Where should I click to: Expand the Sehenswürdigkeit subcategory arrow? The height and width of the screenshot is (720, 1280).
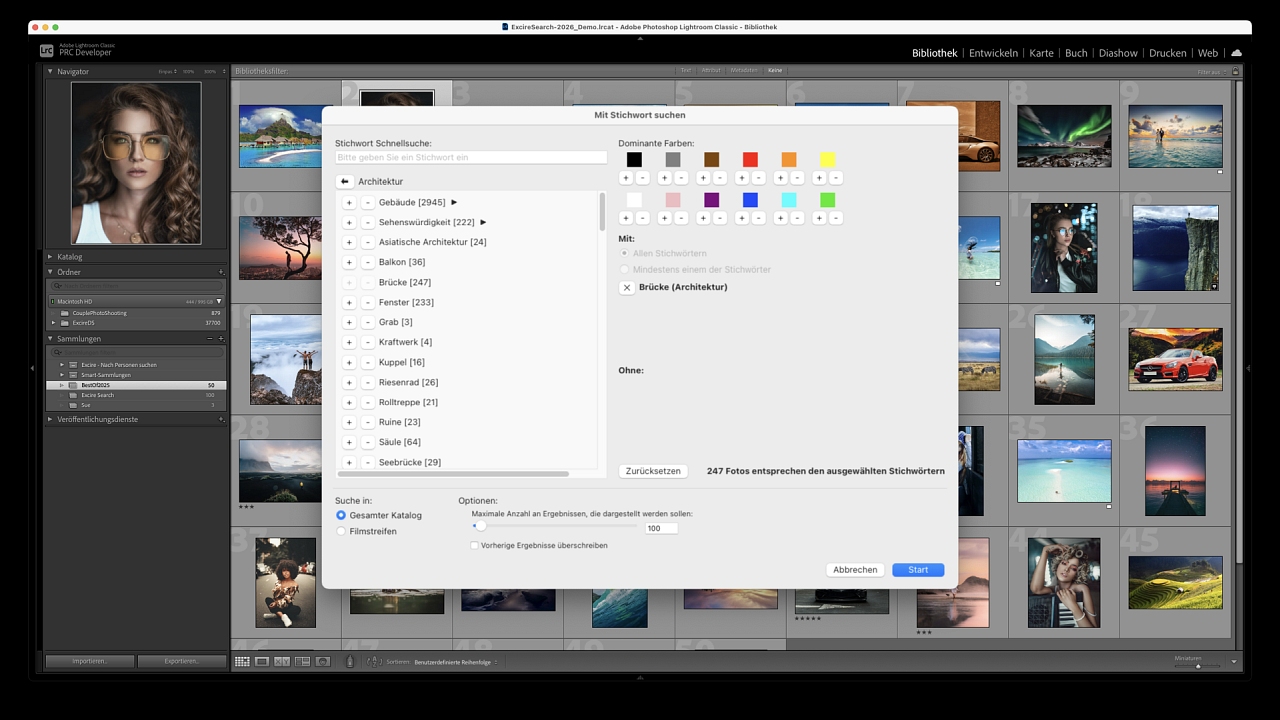tap(483, 222)
